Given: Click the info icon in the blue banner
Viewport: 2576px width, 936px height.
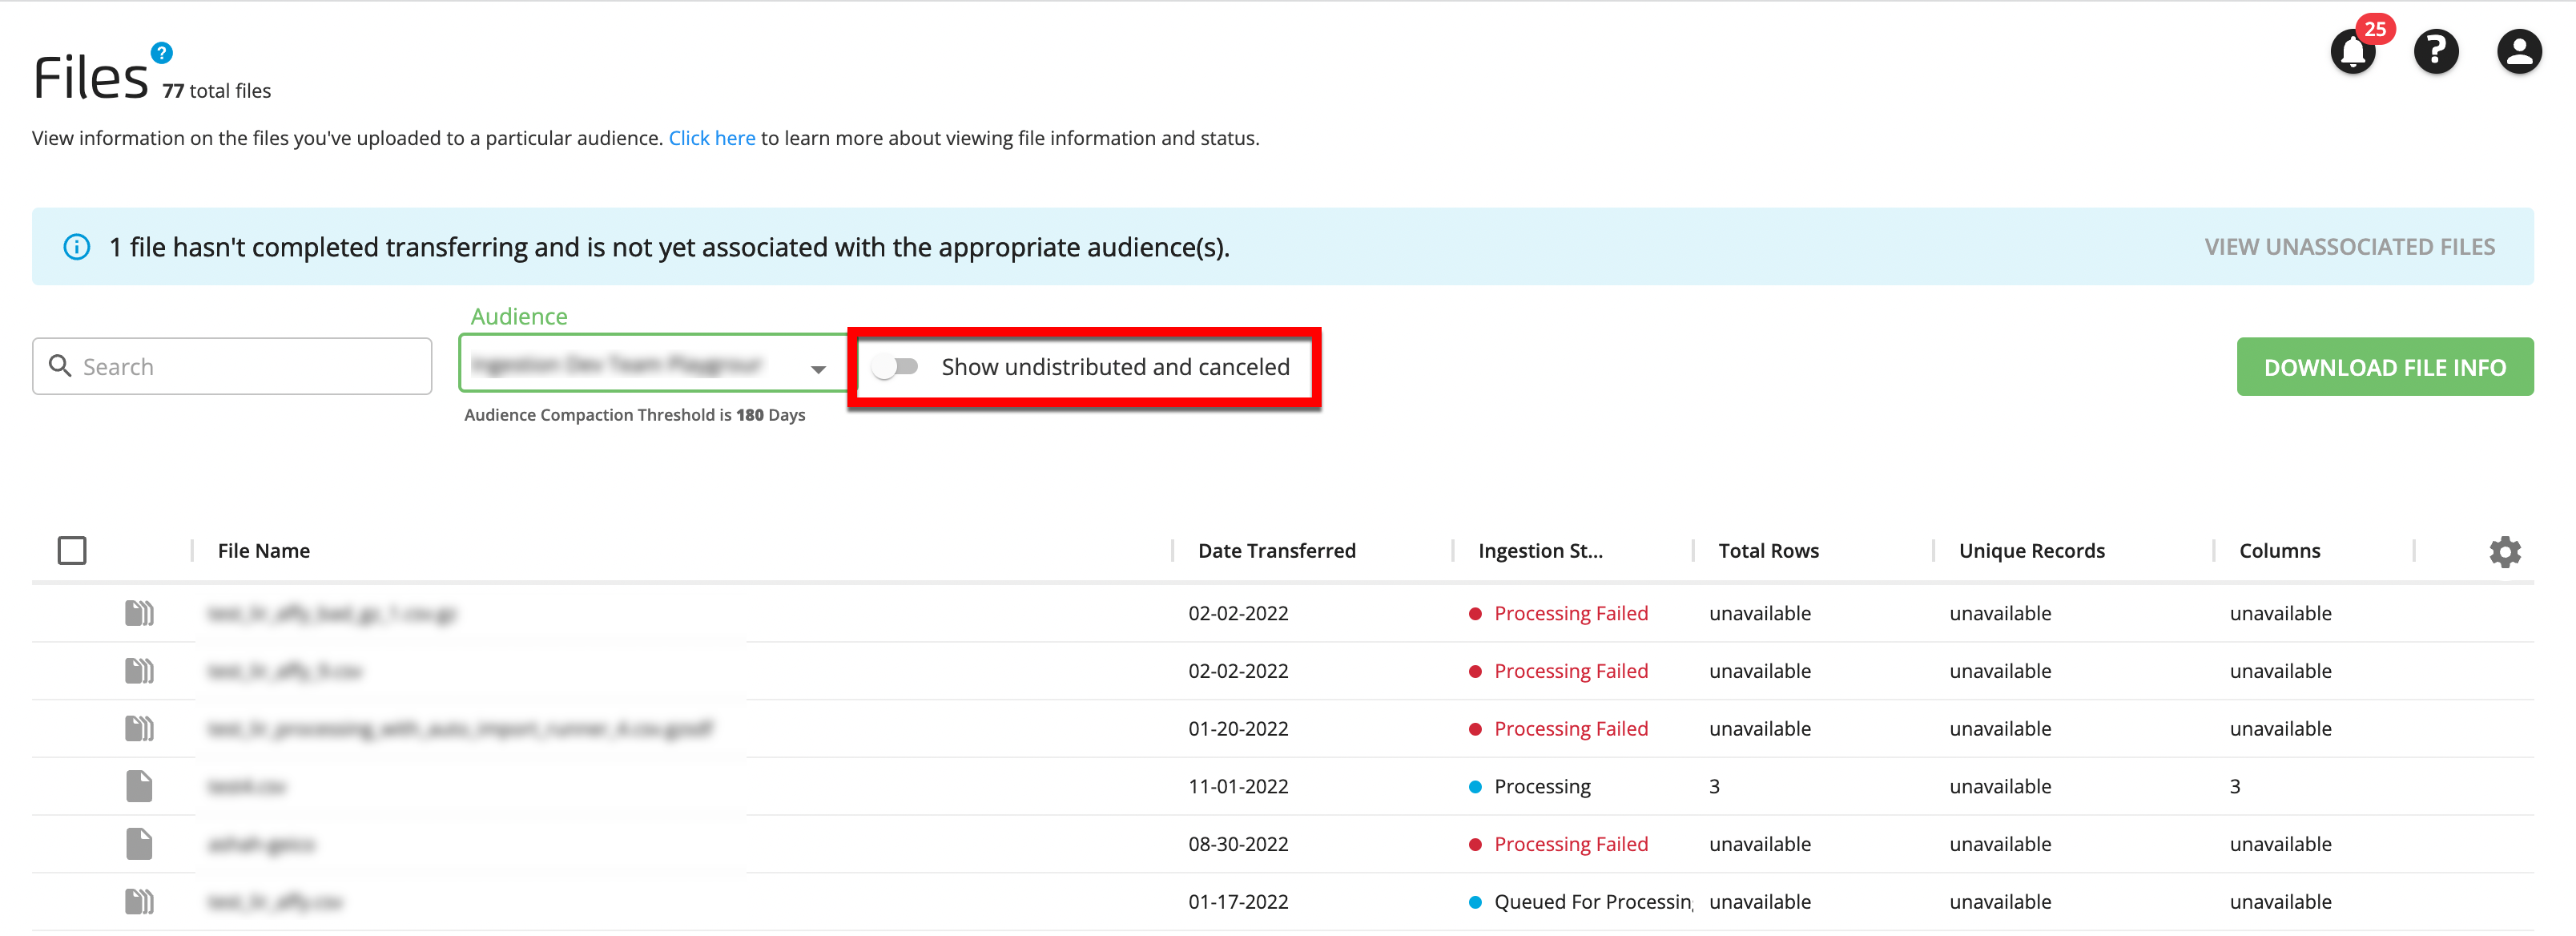Looking at the screenshot, I should tap(77, 247).
